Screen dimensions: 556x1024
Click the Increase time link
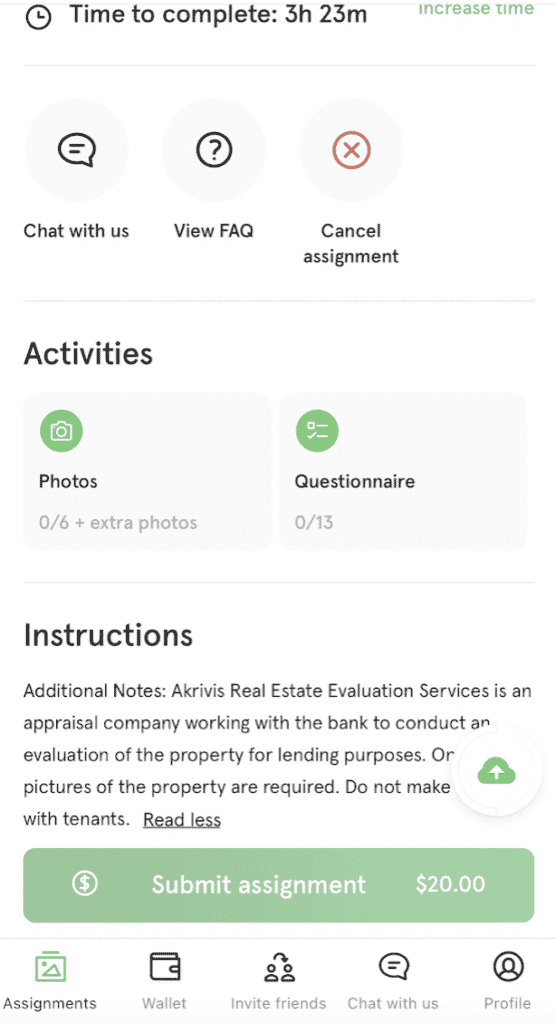(x=476, y=8)
